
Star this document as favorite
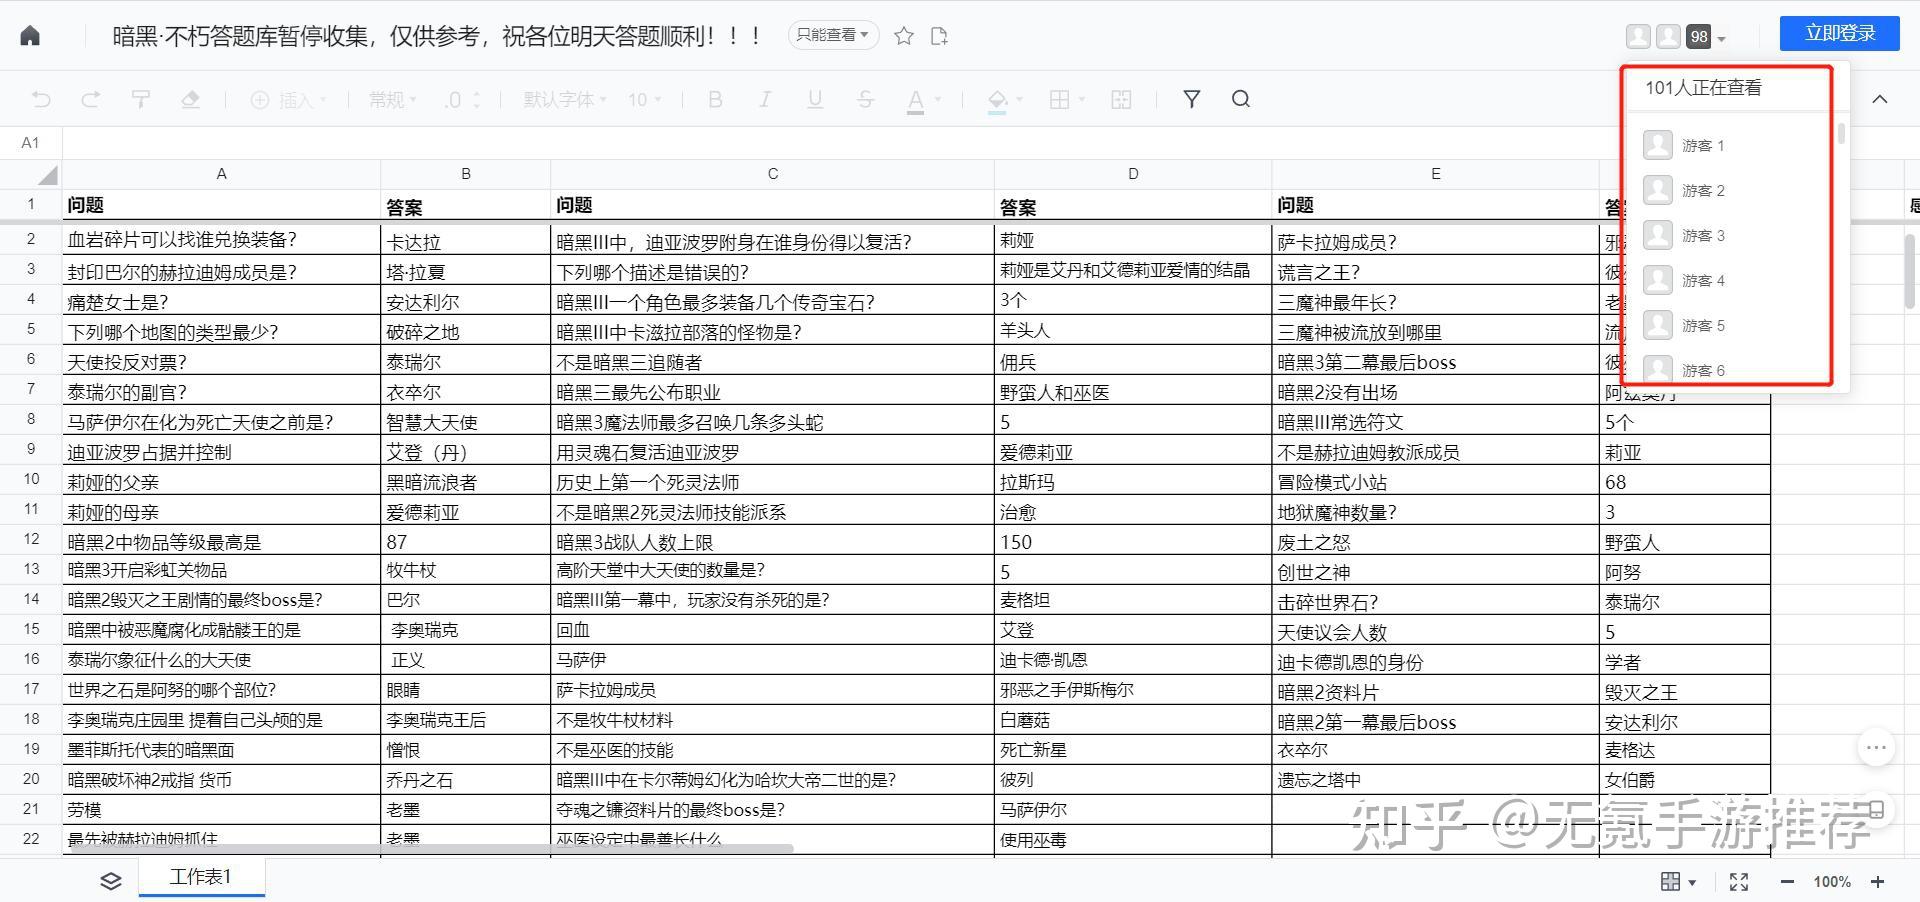click(904, 36)
